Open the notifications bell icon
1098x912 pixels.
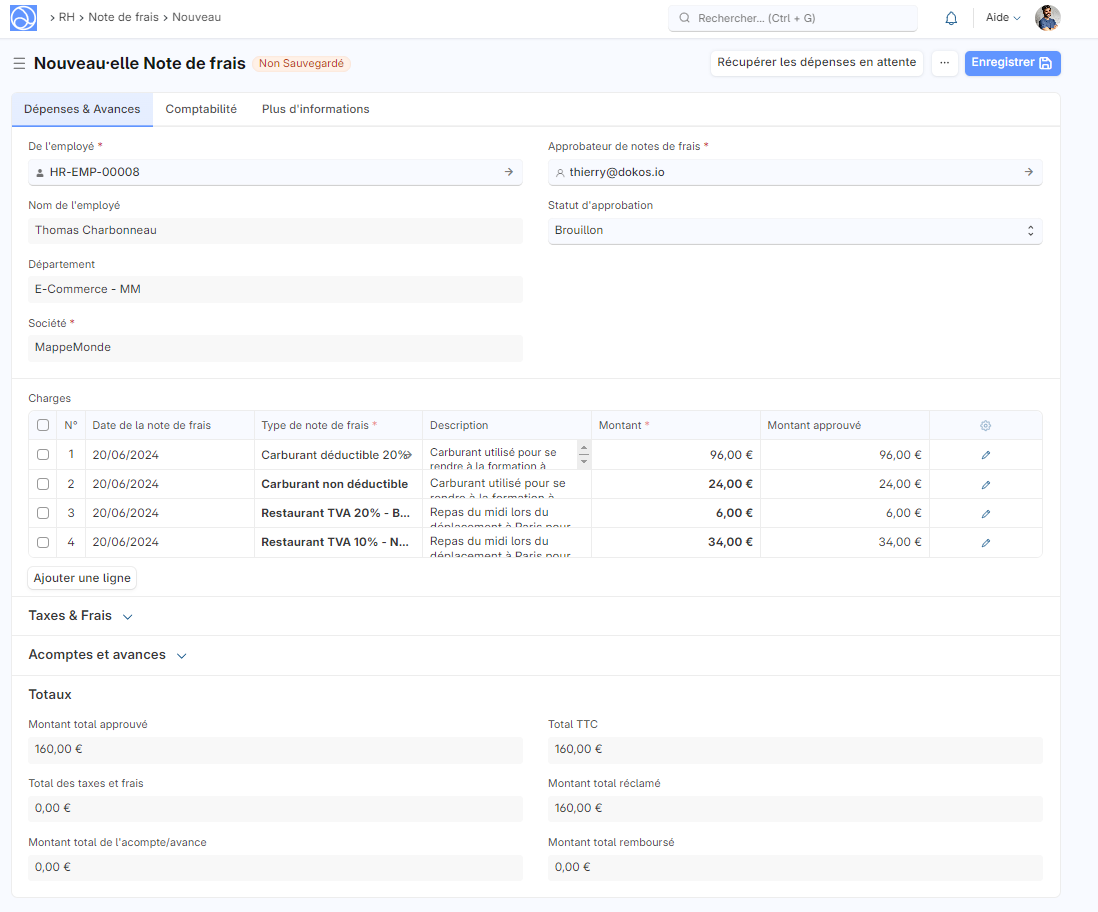(x=951, y=18)
